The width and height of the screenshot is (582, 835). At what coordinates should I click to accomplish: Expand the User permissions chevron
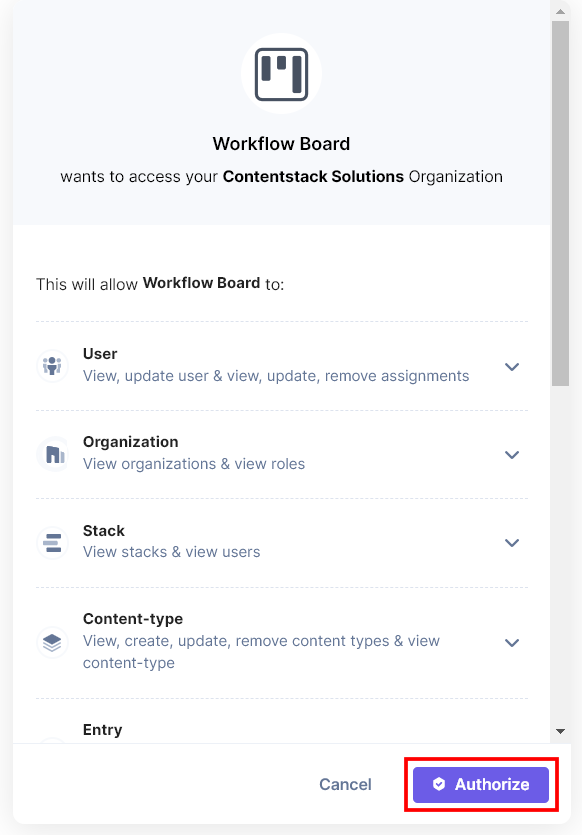click(512, 366)
